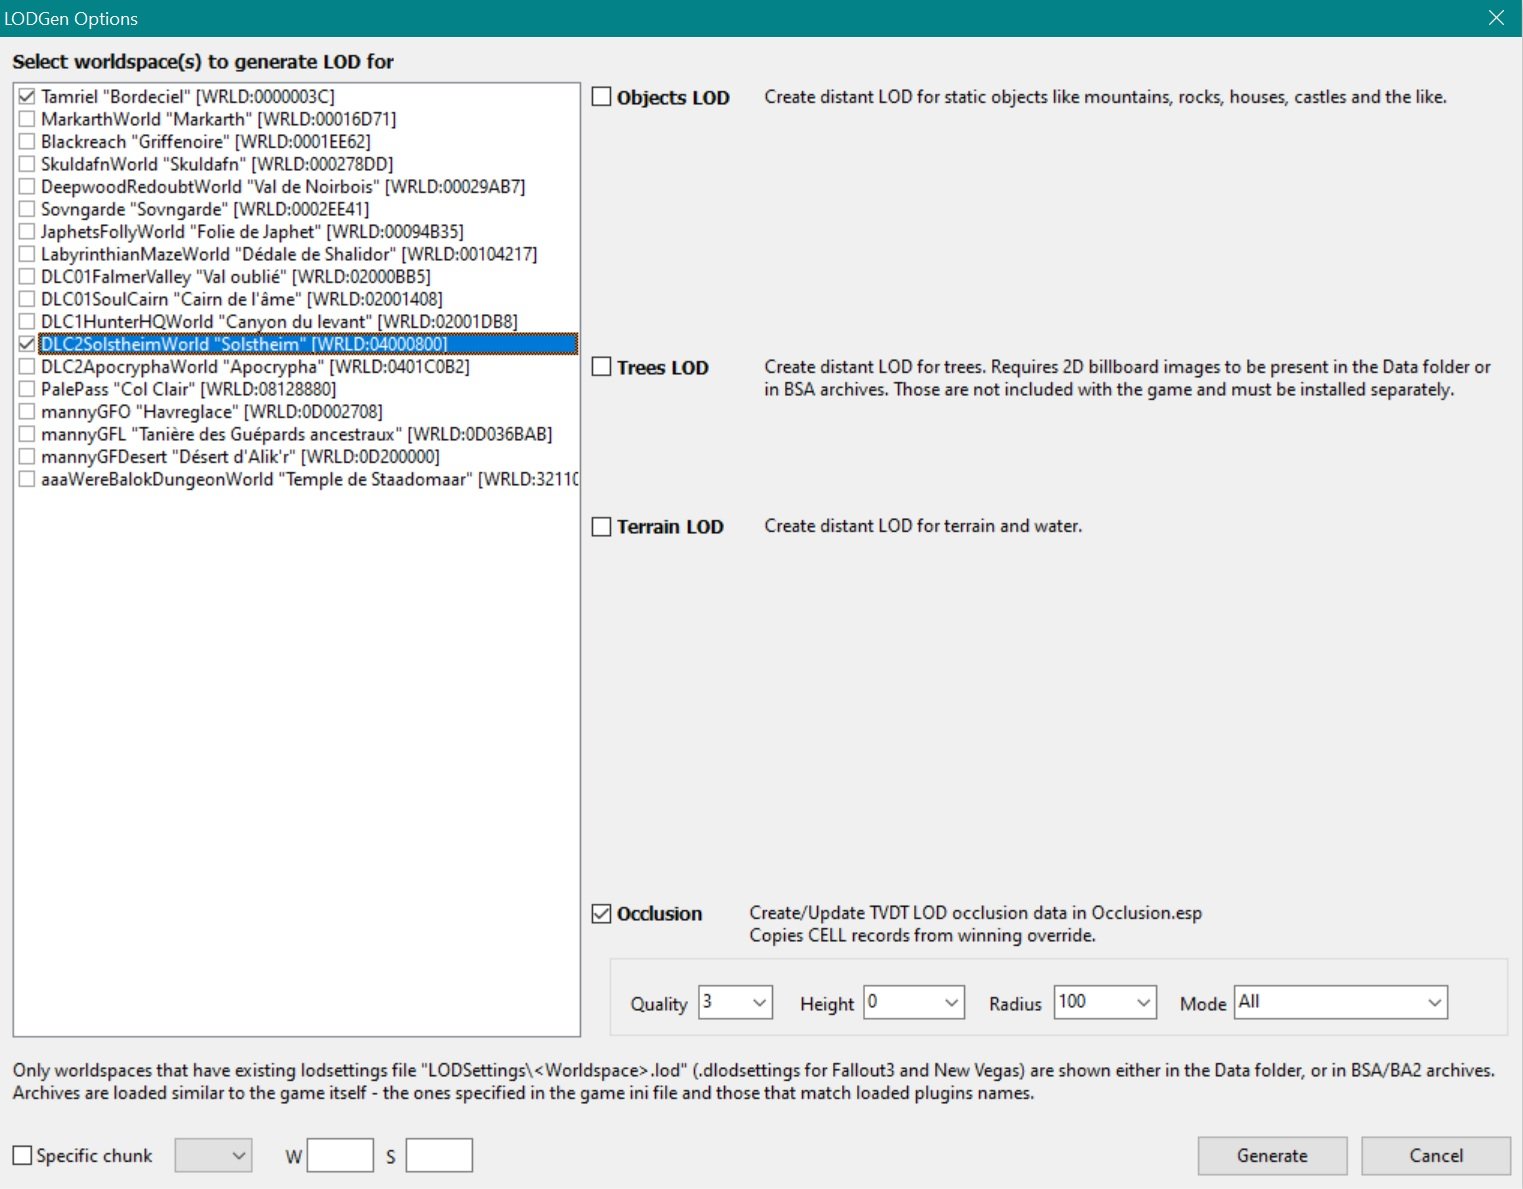
Task: Click the W coordinate input field
Action: (x=340, y=1155)
